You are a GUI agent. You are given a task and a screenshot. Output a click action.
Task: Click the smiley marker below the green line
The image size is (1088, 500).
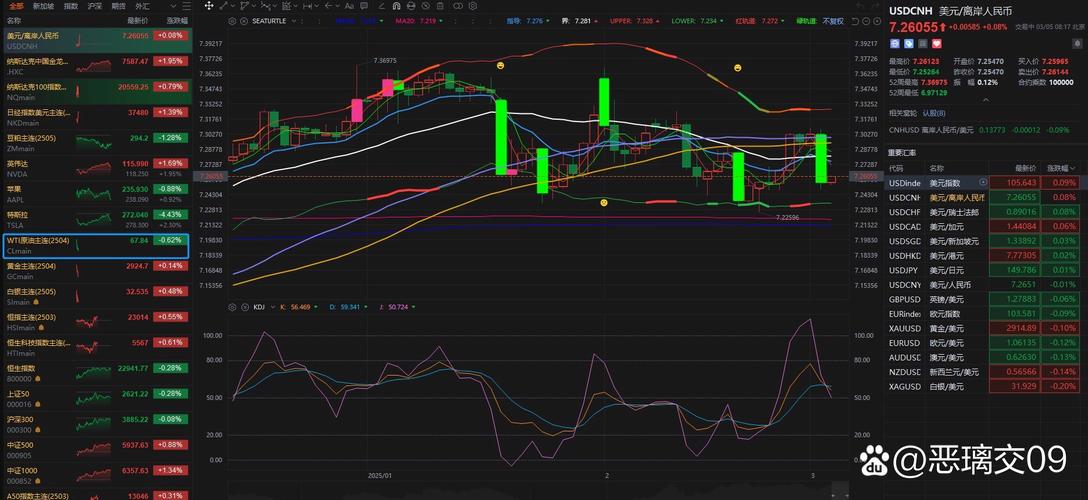pos(604,202)
